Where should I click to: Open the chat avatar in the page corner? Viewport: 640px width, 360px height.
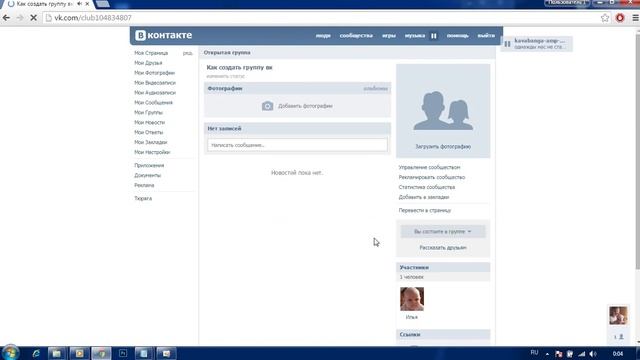point(618,316)
